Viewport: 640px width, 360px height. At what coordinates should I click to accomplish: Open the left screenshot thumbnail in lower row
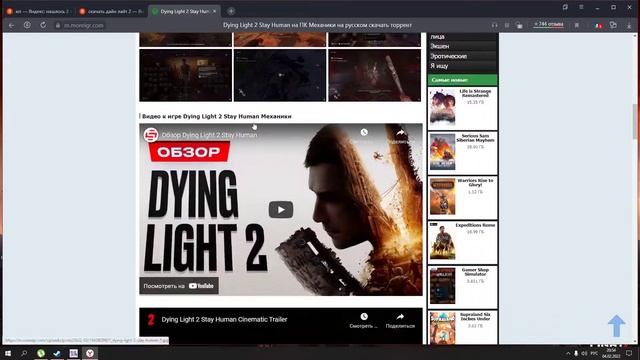point(186,75)
